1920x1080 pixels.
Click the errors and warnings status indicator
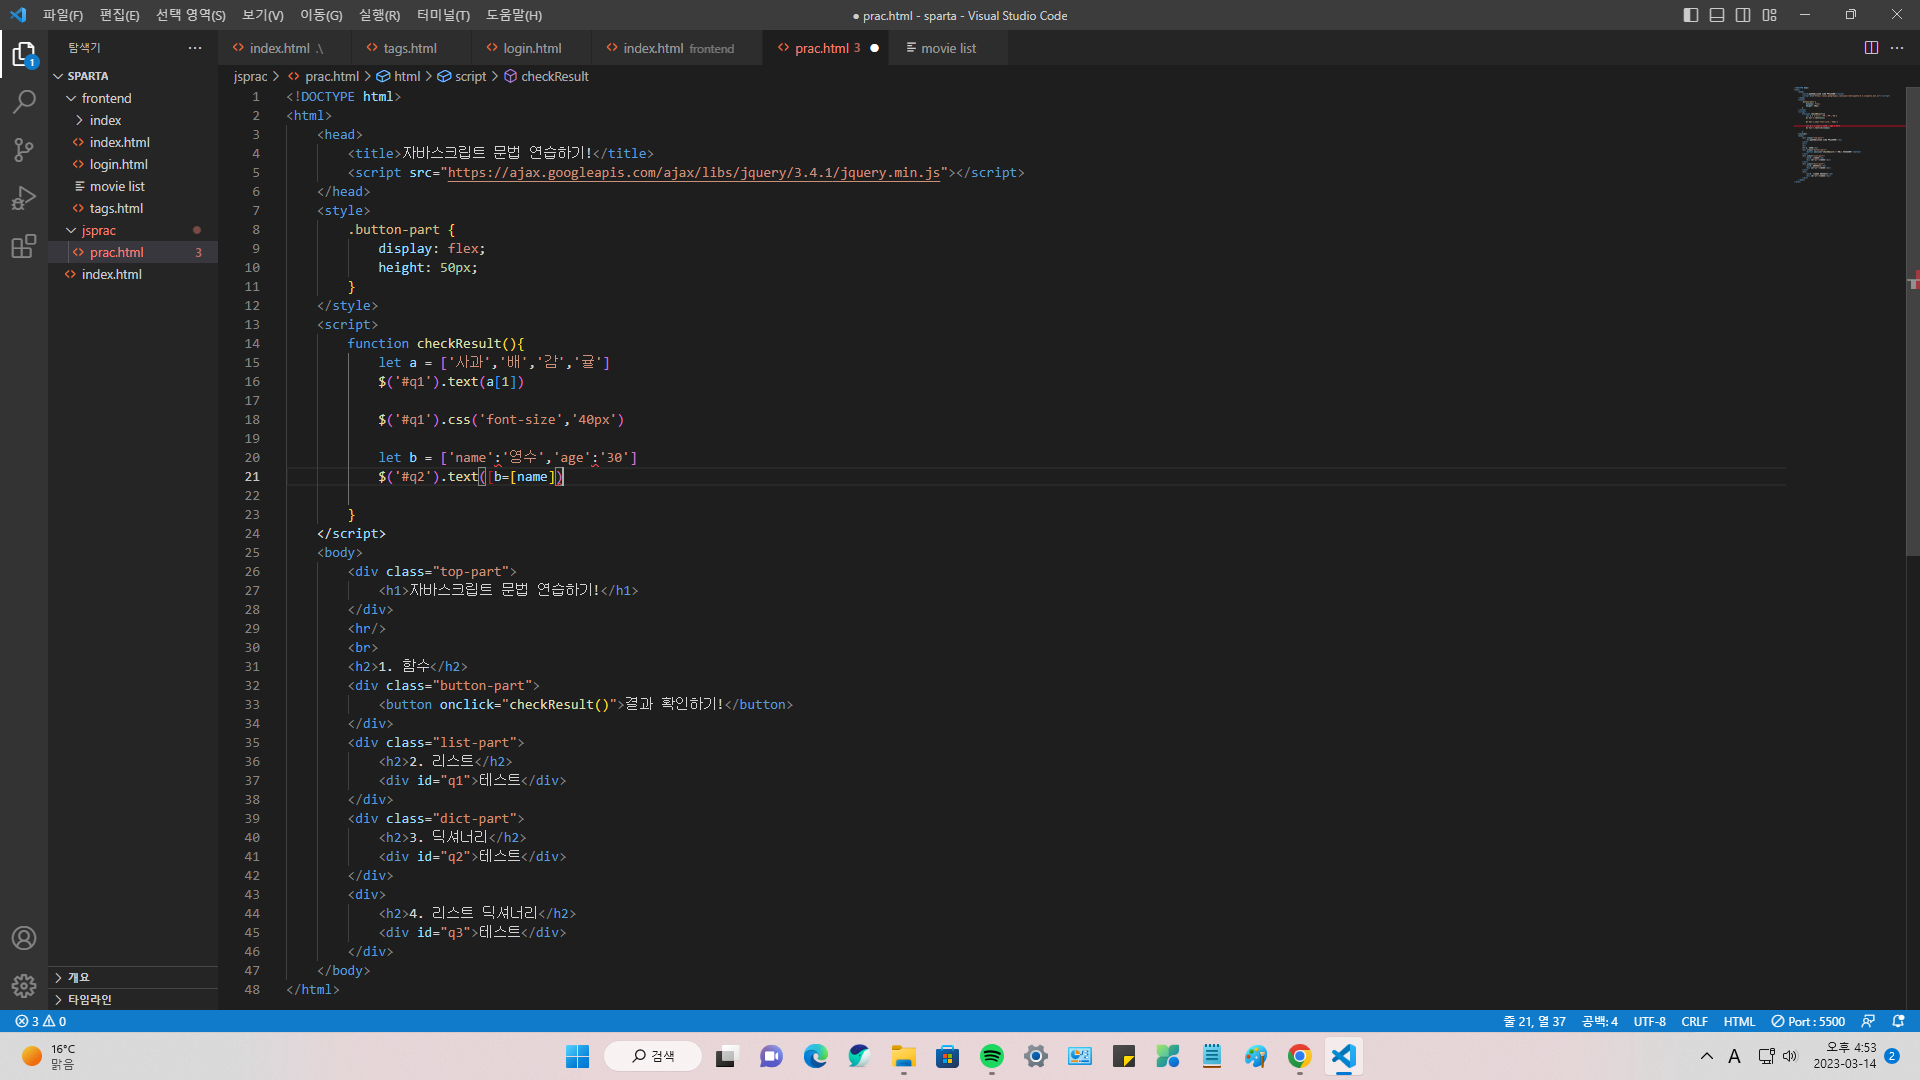(41, 1021)
